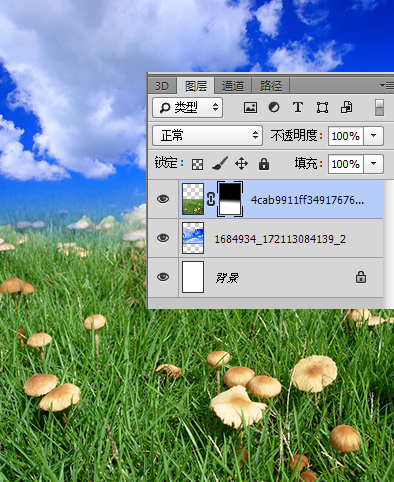The height and width of the screenshot is (482, 394).
Task: Expand the 不透明度 opacity arrow
Action: click(373, 136)
